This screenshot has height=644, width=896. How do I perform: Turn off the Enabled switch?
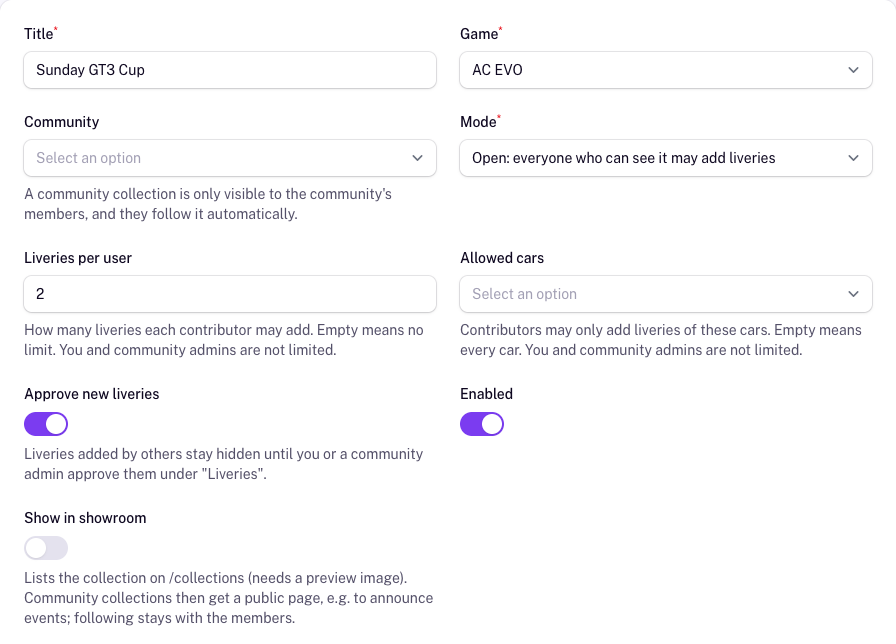482,424
